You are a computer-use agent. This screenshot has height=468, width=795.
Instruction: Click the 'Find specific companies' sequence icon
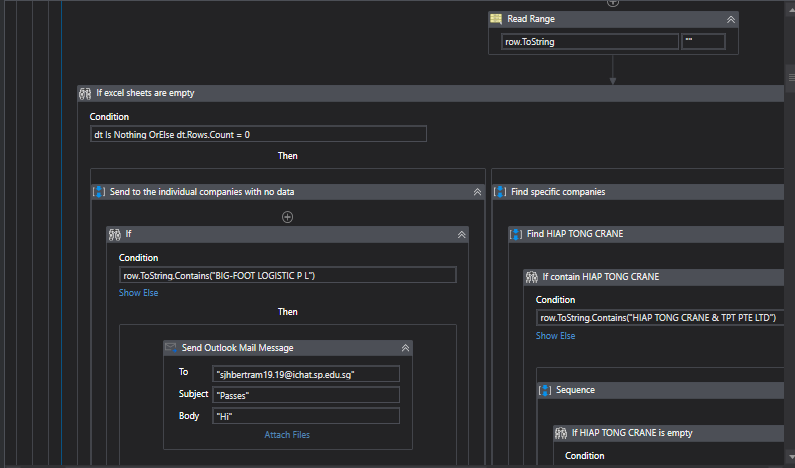pyautogui.click(x=500, y=191)
